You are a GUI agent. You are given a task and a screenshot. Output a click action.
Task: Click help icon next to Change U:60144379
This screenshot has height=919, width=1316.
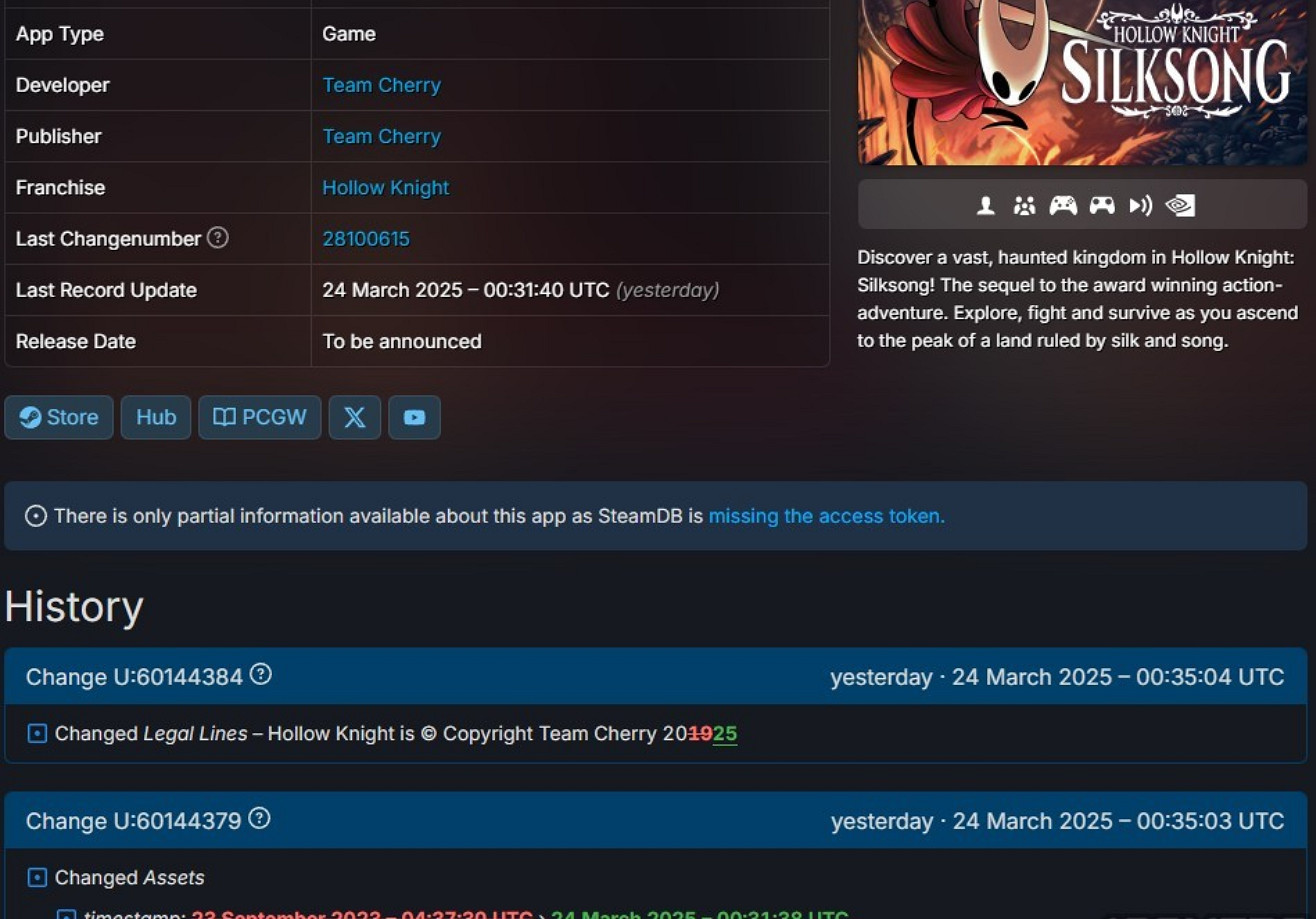pyautogui.click(x=259, y=819)
